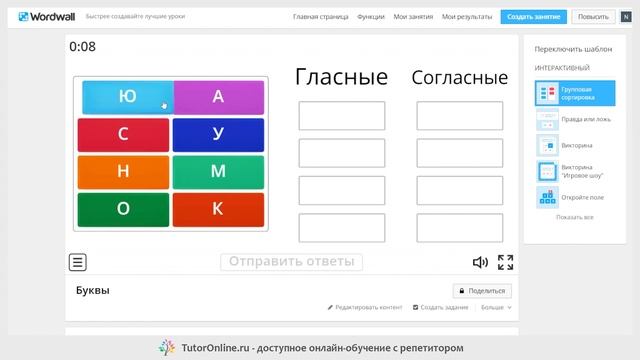Toggle sound with the speaker icon
This screenshot has height=360, width=640.
480,262
